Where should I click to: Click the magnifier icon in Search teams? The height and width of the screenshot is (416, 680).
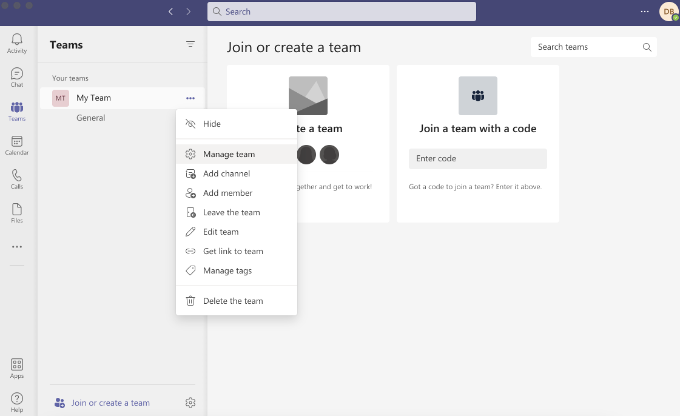[647, 47]
